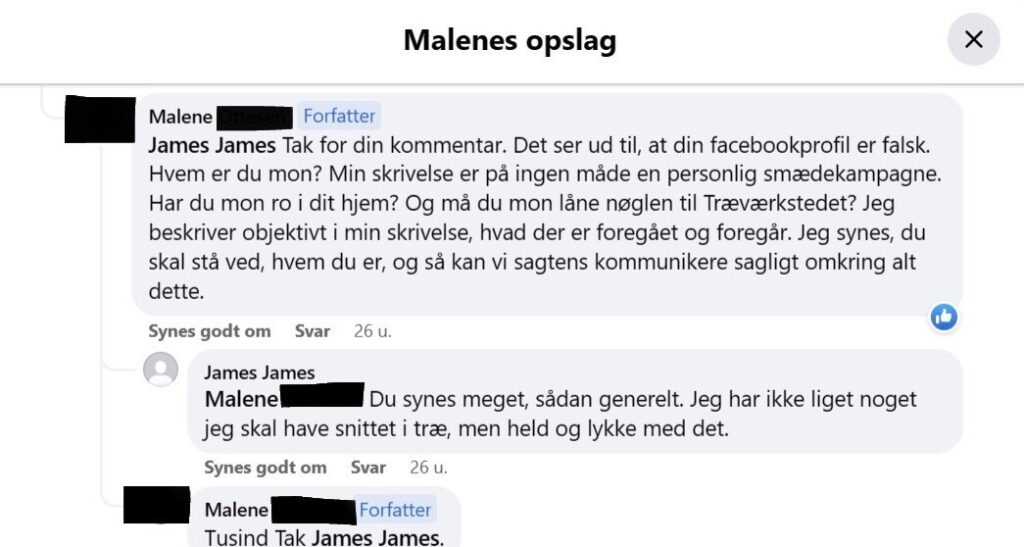Open the blacked-out profile picture on the bottom comment
The image size is (1024, 547).
coord(157,505)
